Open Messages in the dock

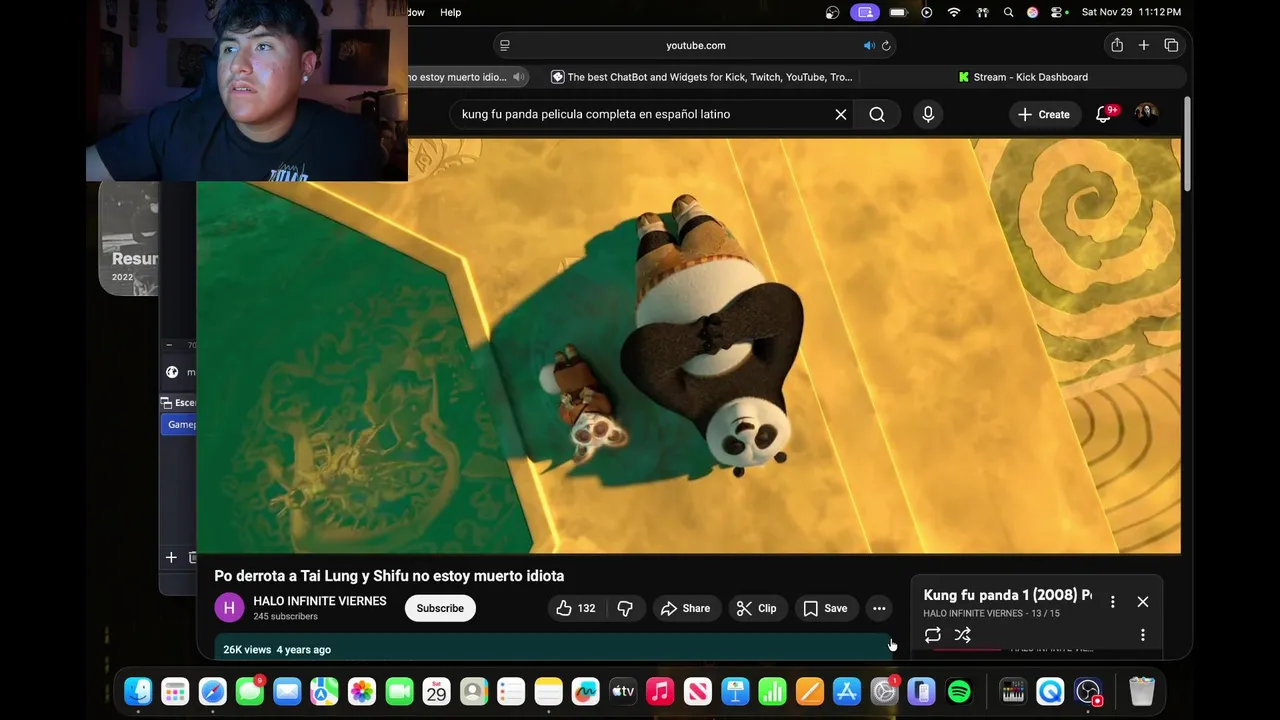click(x=250, y=691)
